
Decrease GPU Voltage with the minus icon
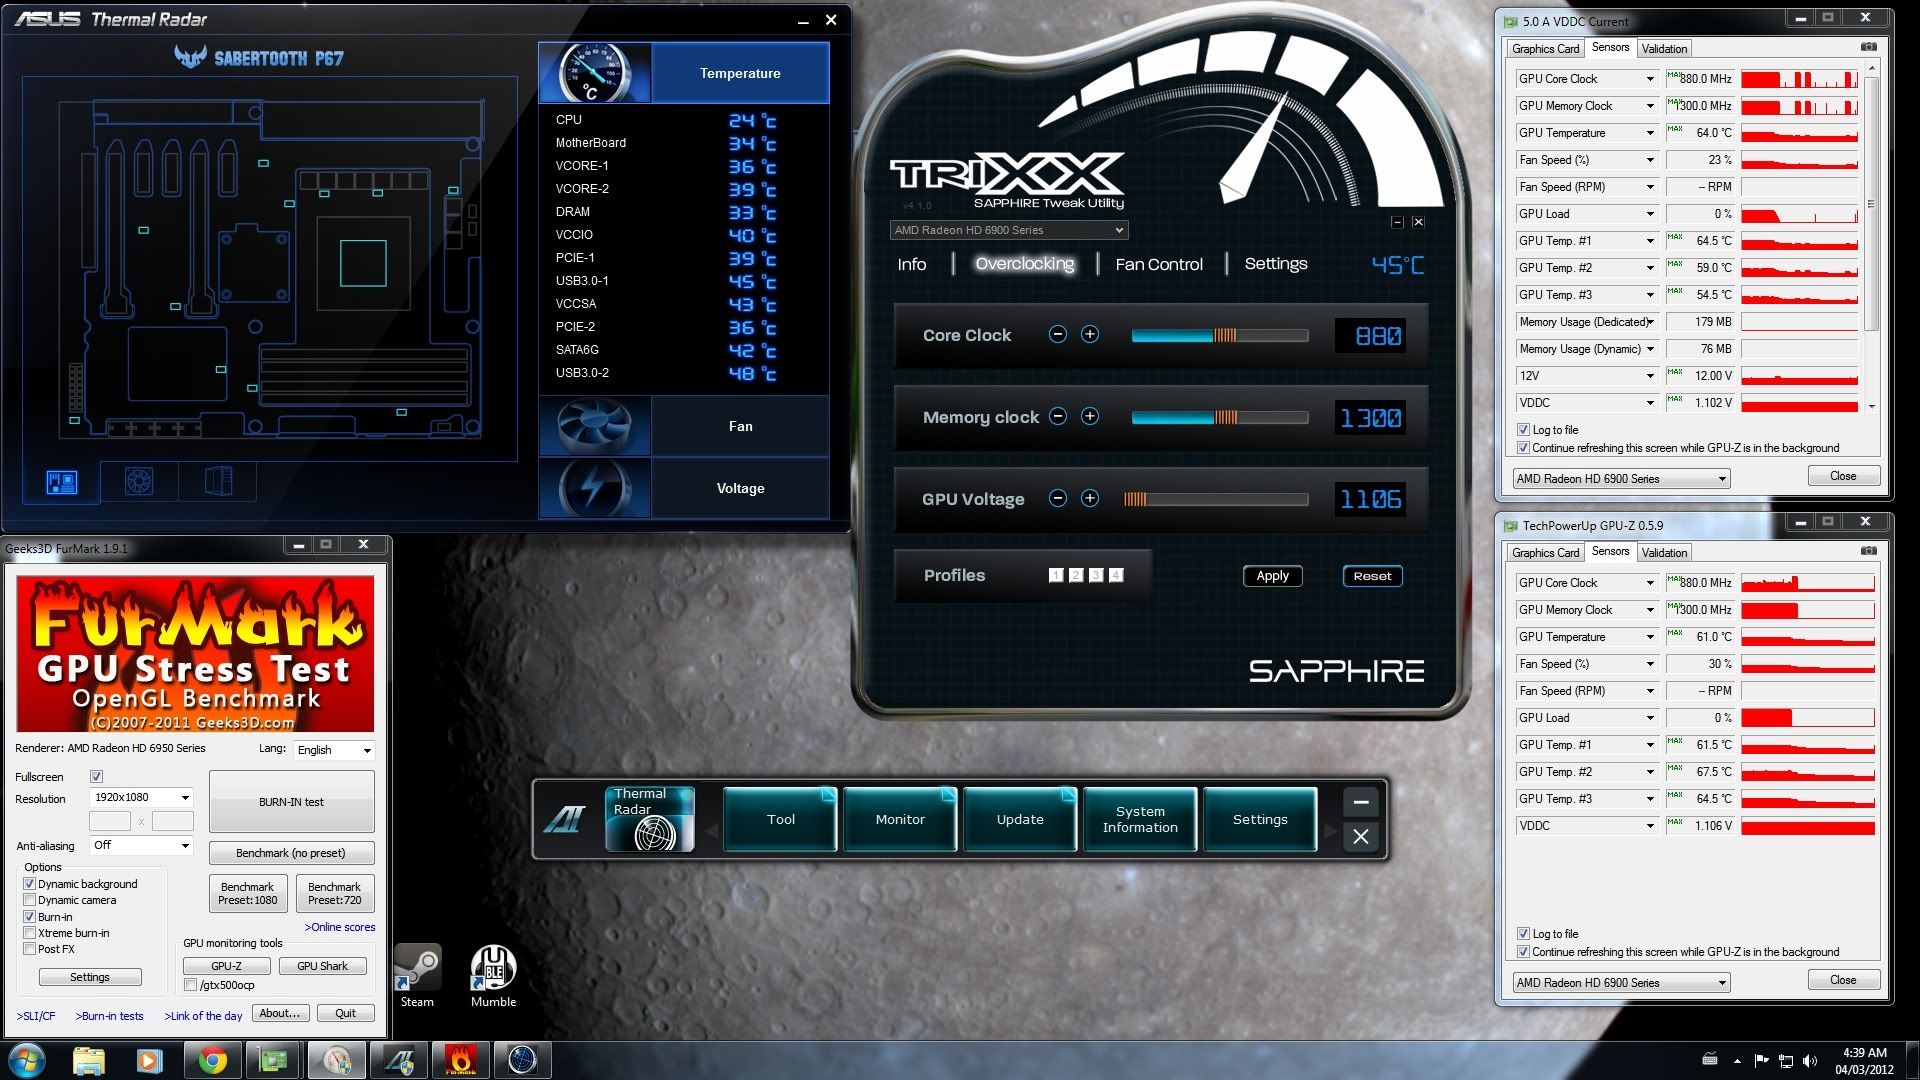(1058, 499)
